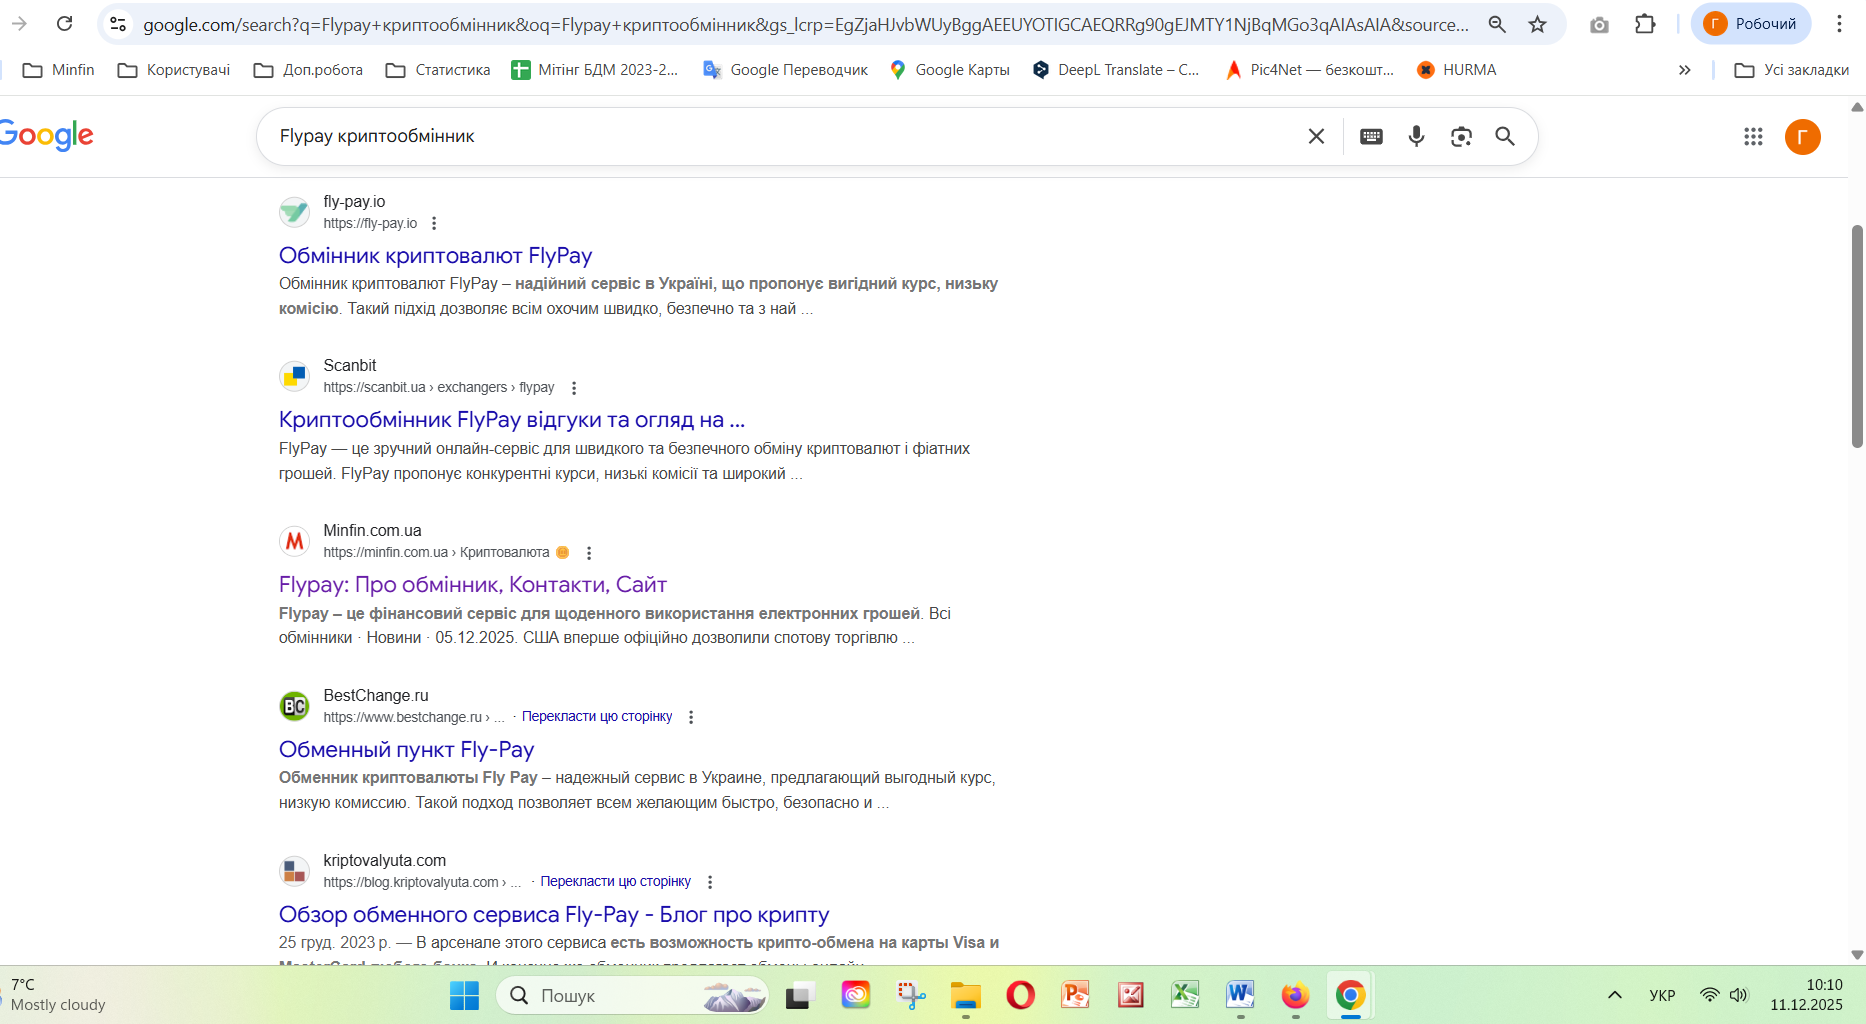Image resolution: width=1866 pixels, height=1024 pixels.
Task: Switch to Firefox on the taskbar
Action: click(x=1295, y=995)
